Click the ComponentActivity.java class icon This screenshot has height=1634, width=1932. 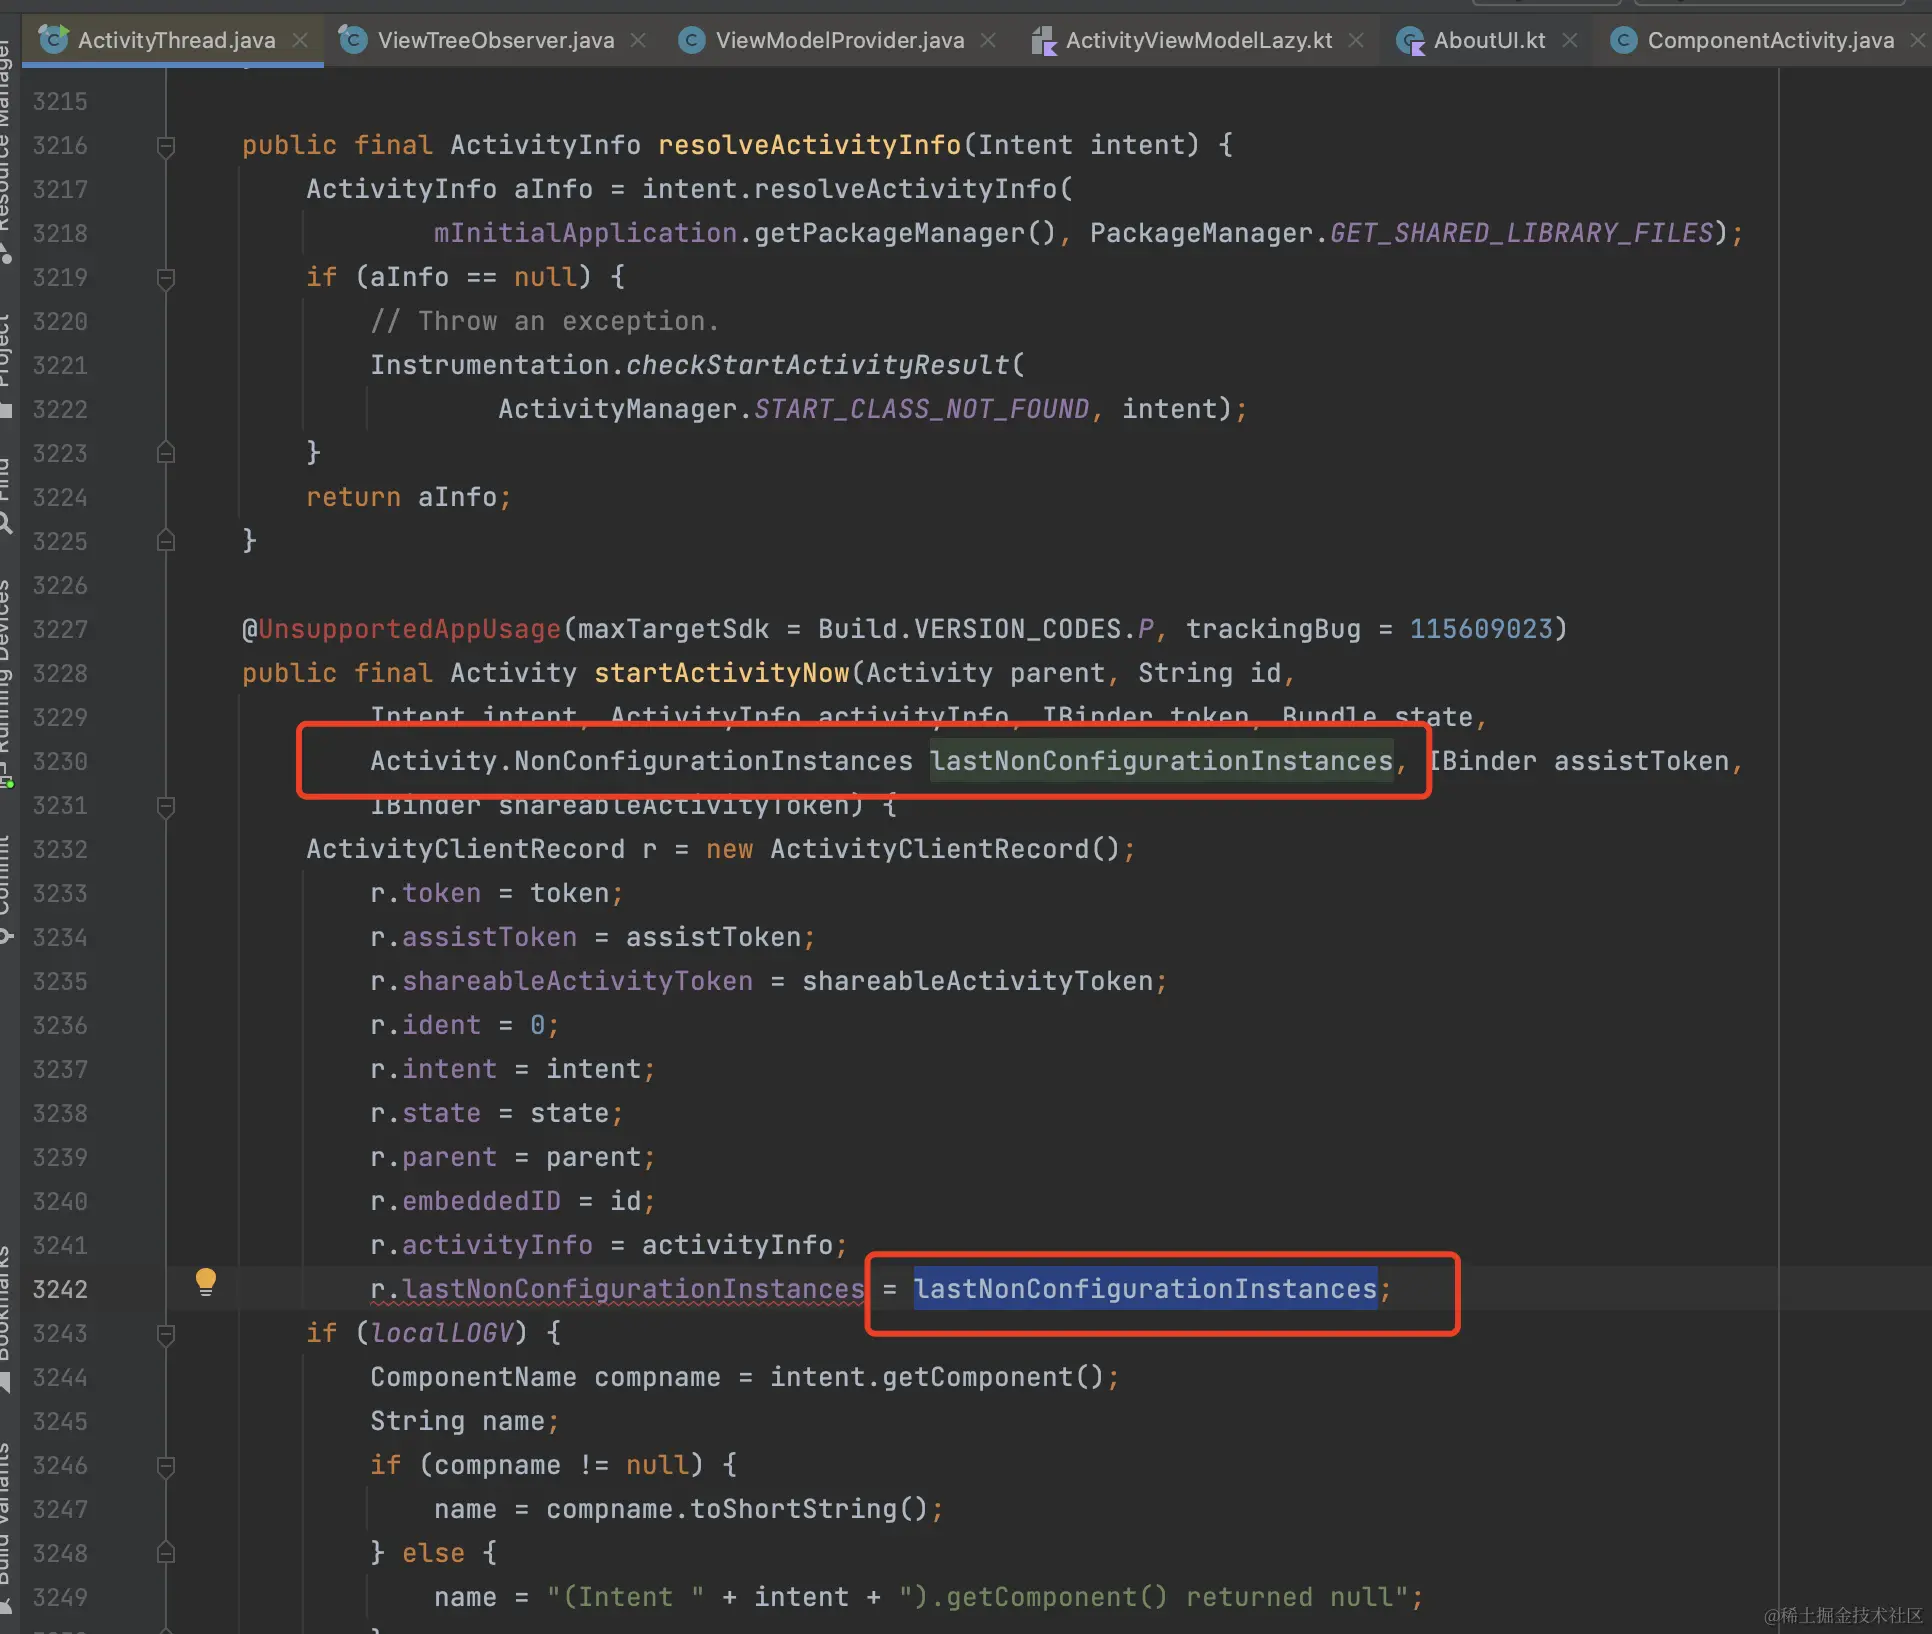(x=1624, y=40)
